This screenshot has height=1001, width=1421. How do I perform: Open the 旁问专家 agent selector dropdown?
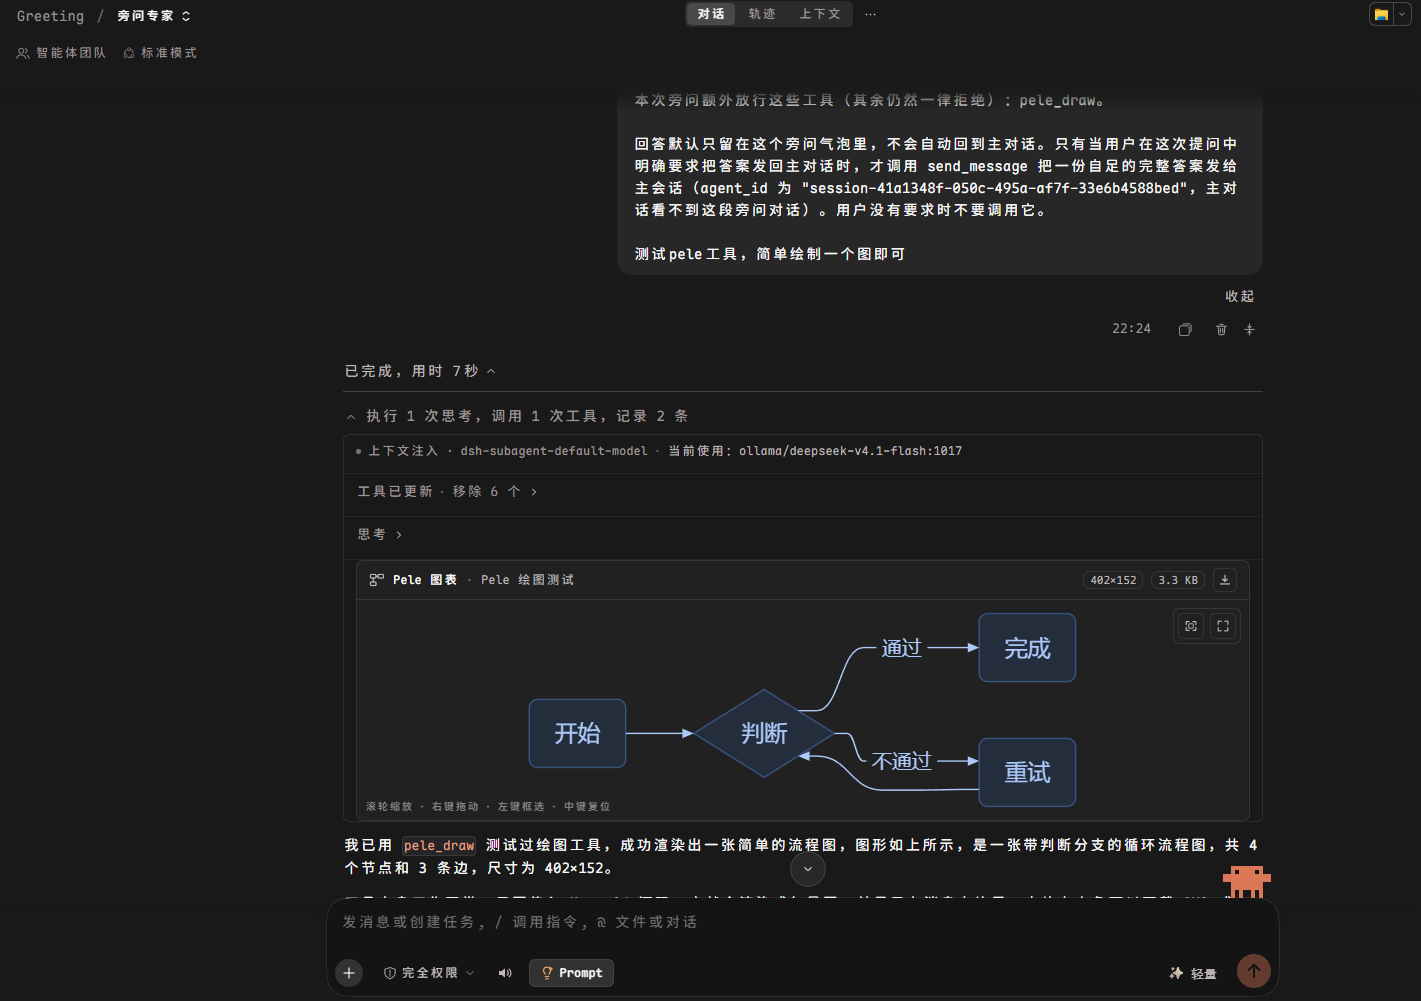tap(154, 16)
